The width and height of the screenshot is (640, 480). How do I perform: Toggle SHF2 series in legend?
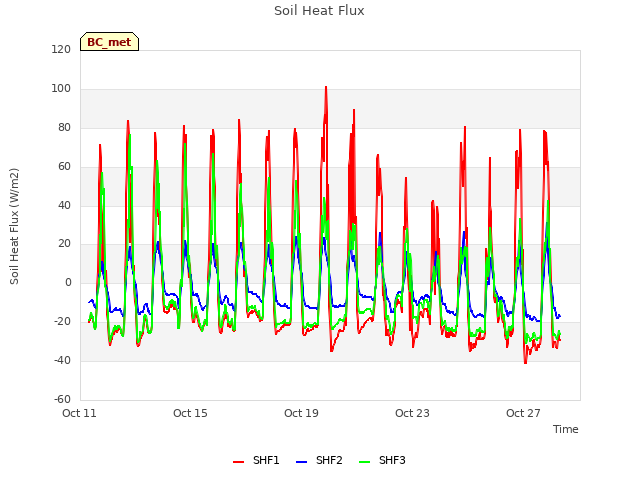pyautogui.click(x=319, y=460)
